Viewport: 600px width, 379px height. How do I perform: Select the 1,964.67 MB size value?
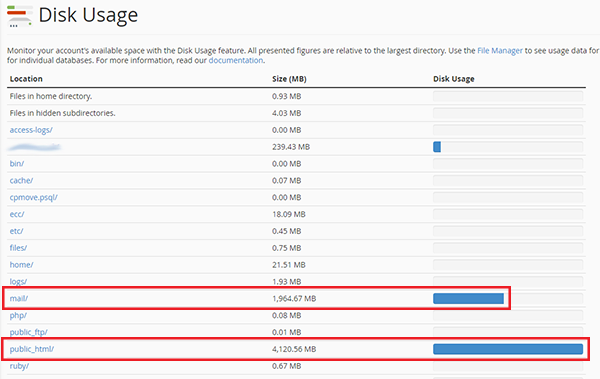pyautogui.click(x=294, y=299)
